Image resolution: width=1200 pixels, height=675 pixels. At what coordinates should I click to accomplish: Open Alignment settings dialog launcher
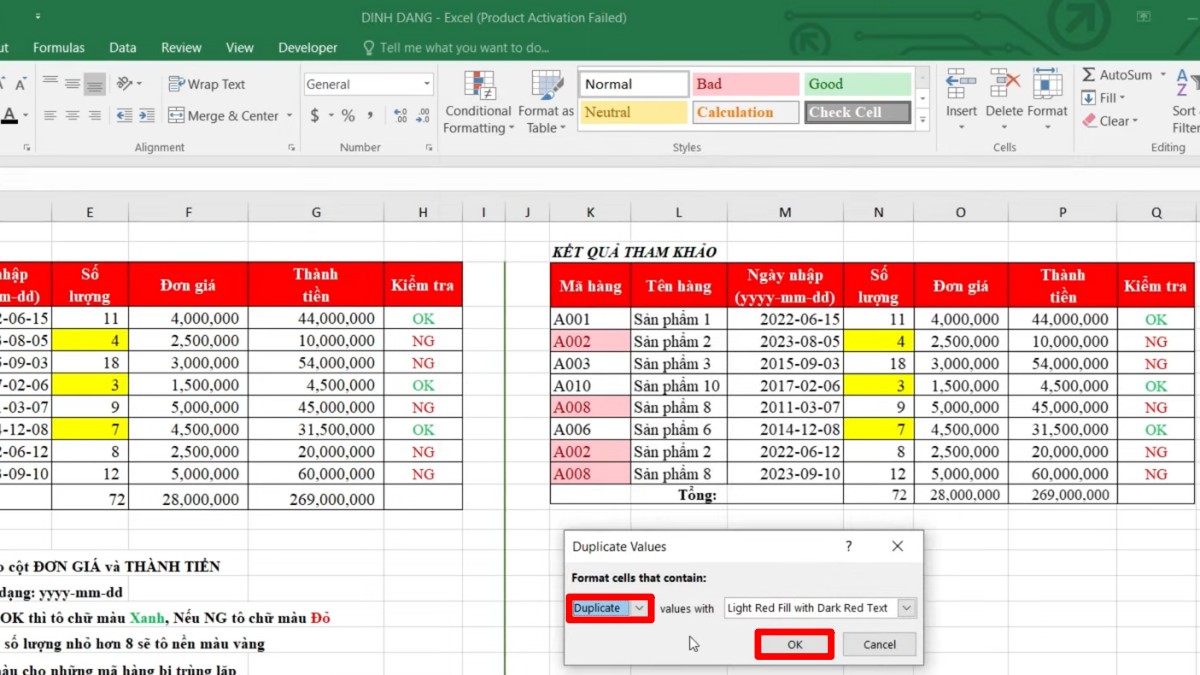point(292,148)
